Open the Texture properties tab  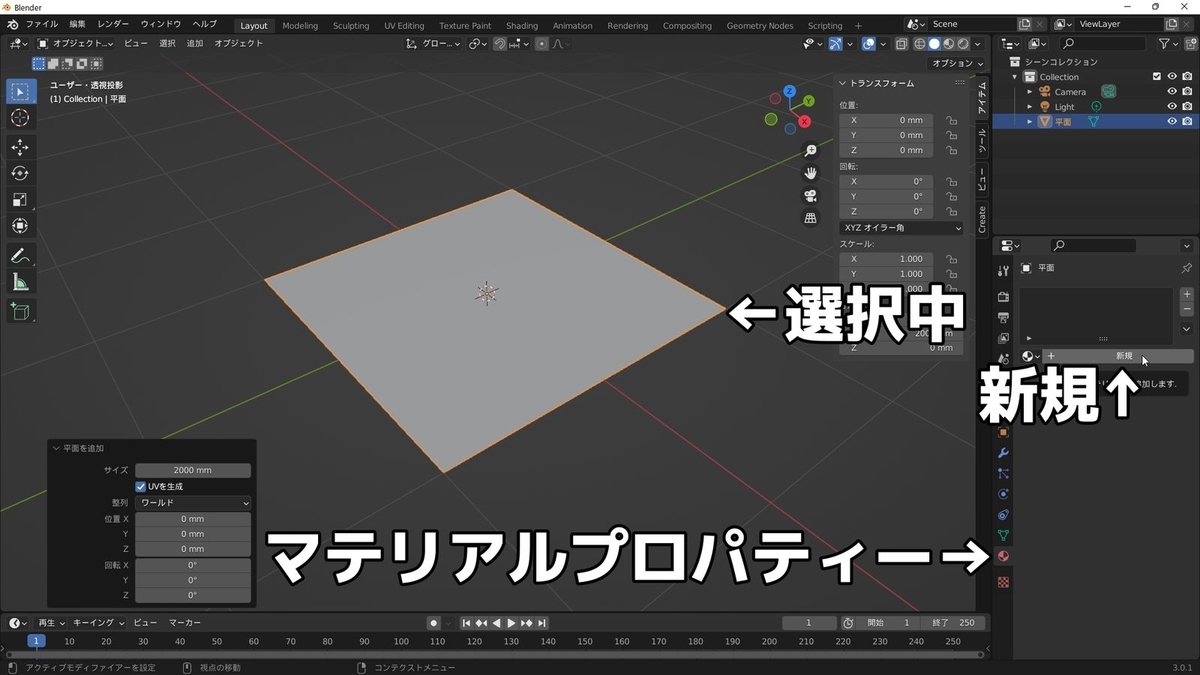coord(1003,582)
